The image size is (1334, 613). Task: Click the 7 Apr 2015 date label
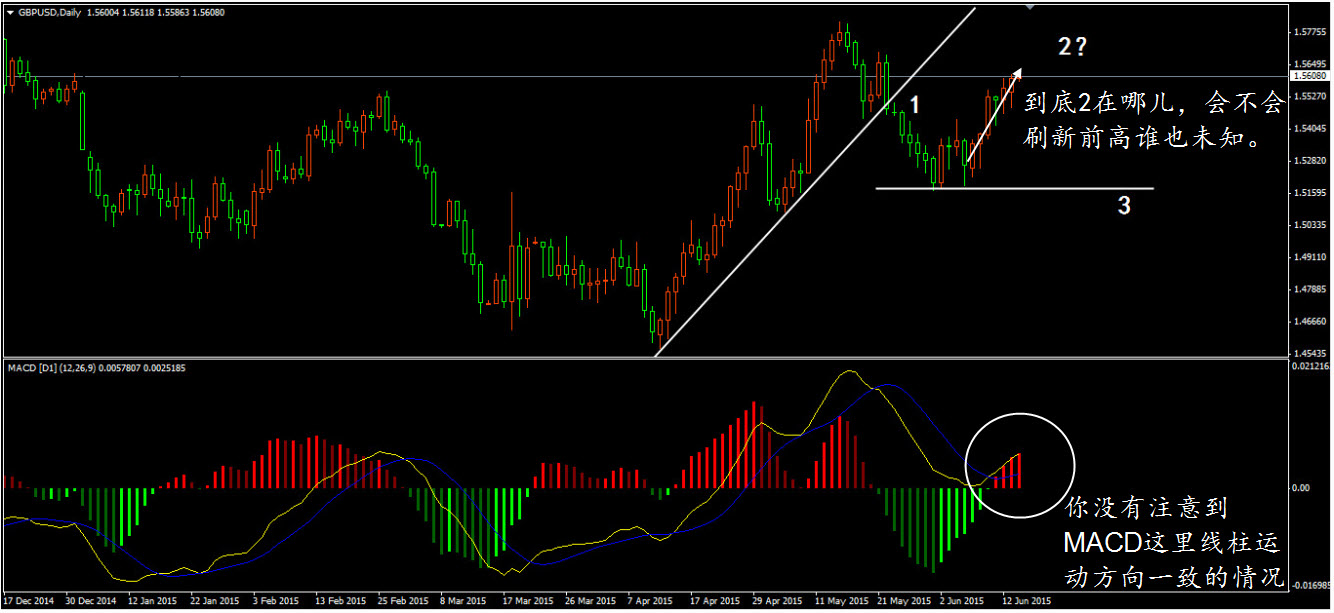pyautogui.click(x=649, y=601)
